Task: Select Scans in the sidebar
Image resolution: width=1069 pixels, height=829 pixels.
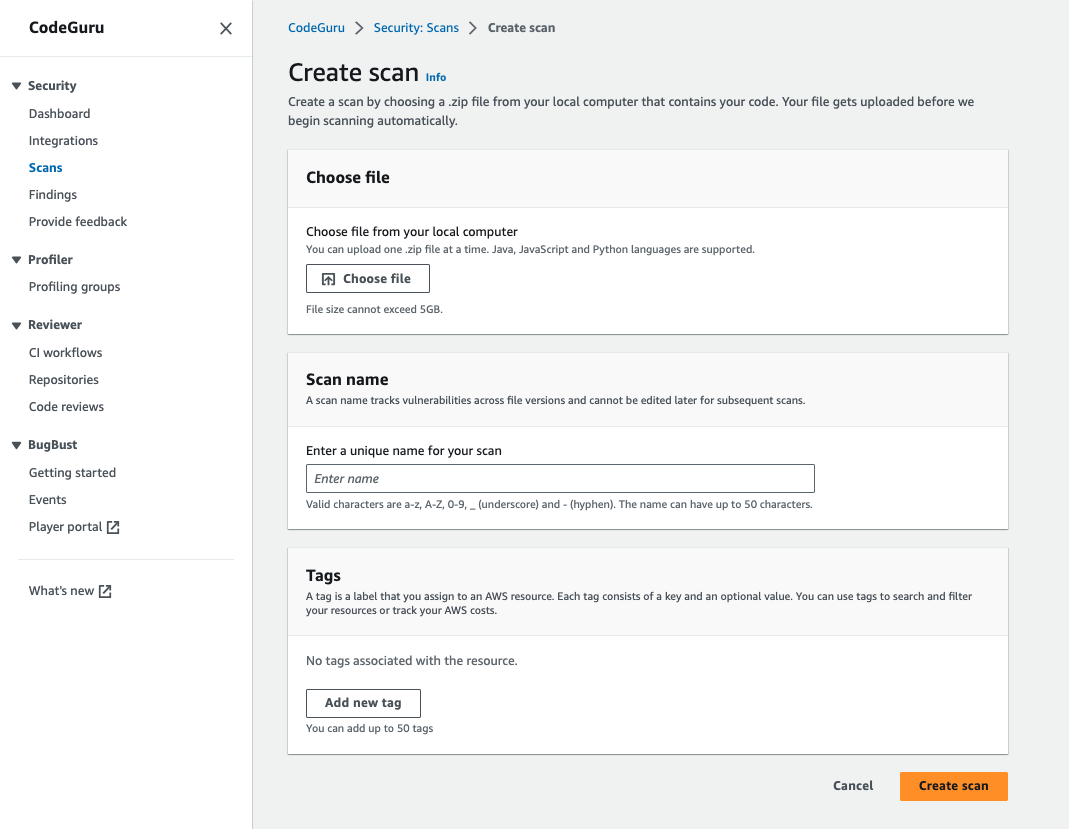Action: pos(46,168)
